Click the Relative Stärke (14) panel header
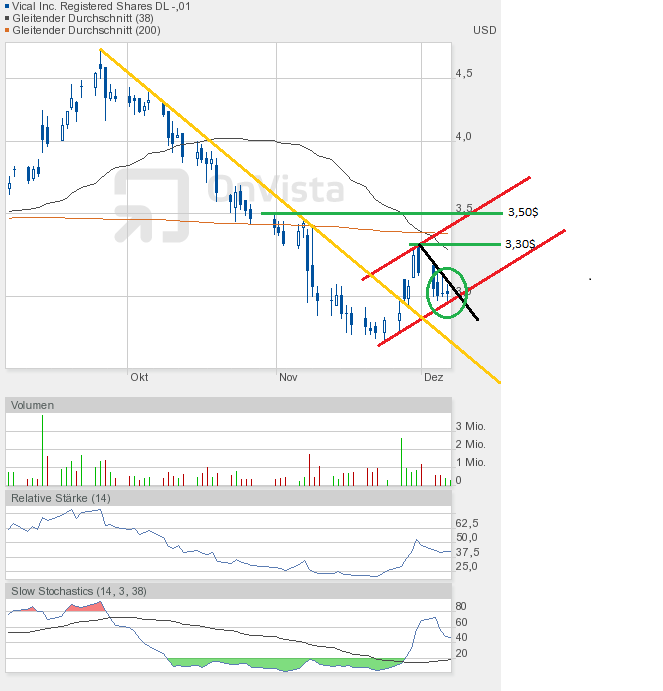663x691 pixels. (228, 498)
